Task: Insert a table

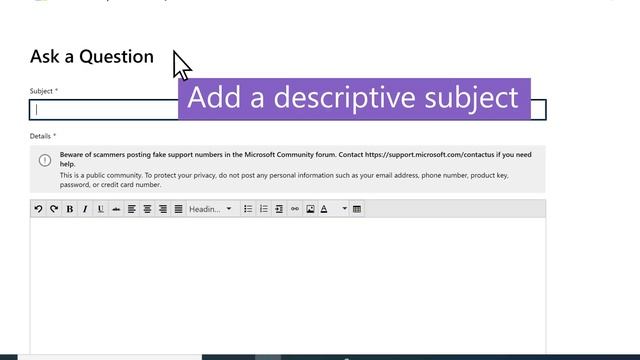Action: pyautogui.click(x=357, y=209)
